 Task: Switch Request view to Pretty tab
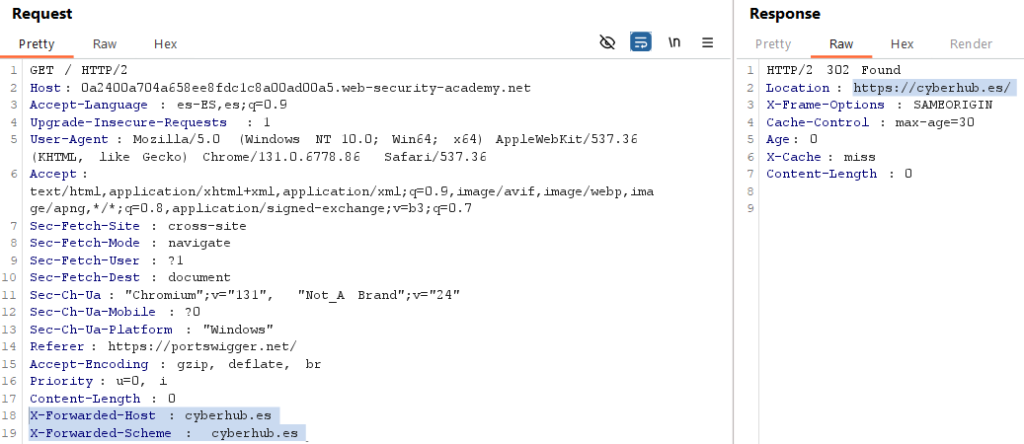[x=36, y=44]
